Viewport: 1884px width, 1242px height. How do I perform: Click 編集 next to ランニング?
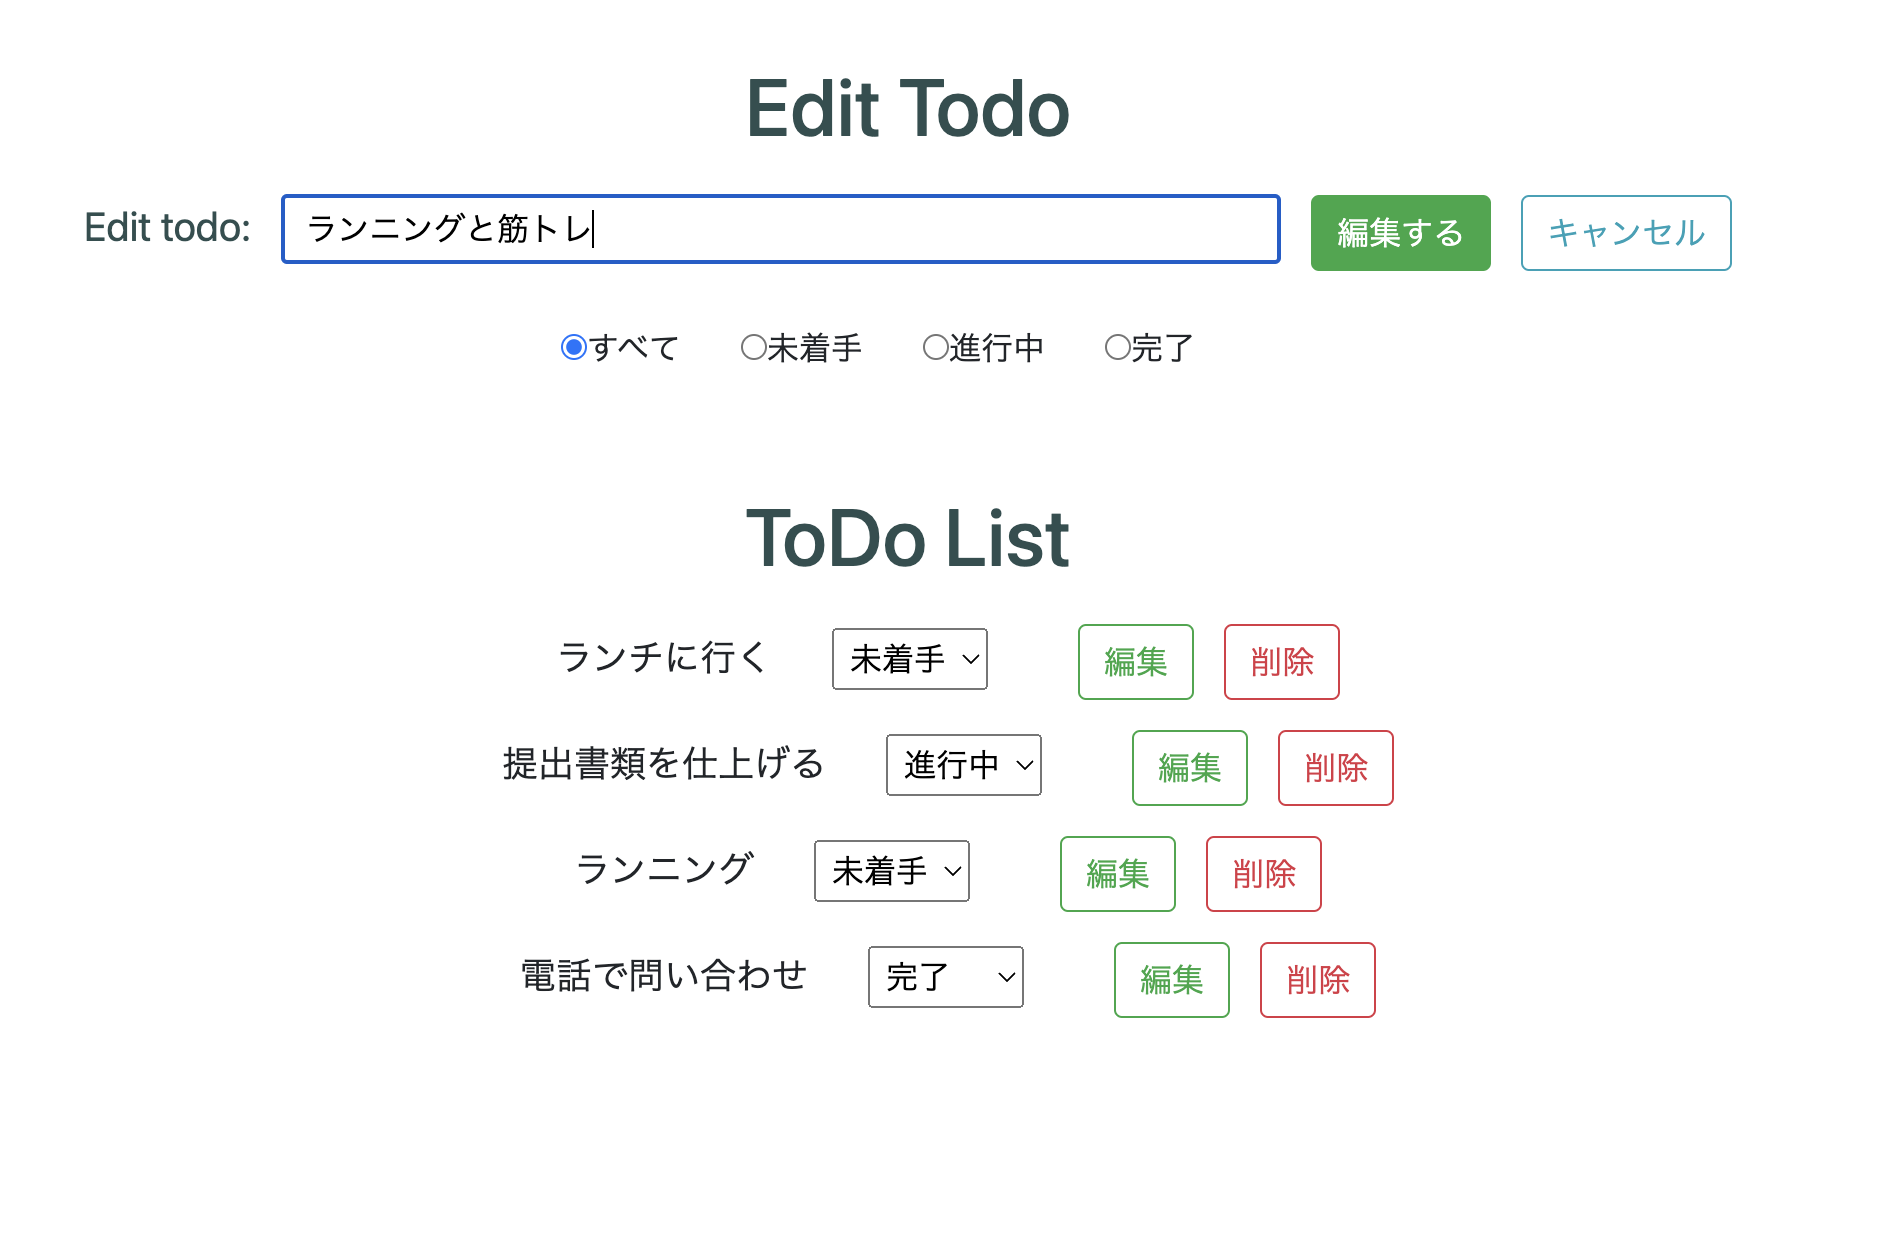click(x=1117, y=874)
